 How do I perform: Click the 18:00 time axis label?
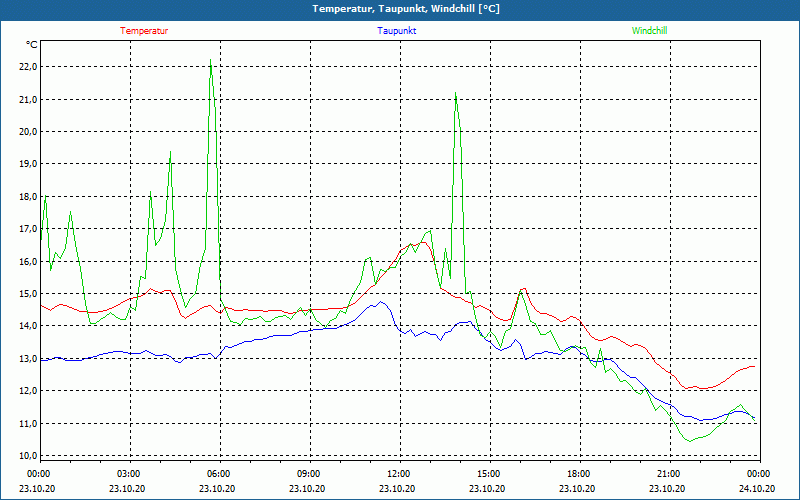point(577,474)
